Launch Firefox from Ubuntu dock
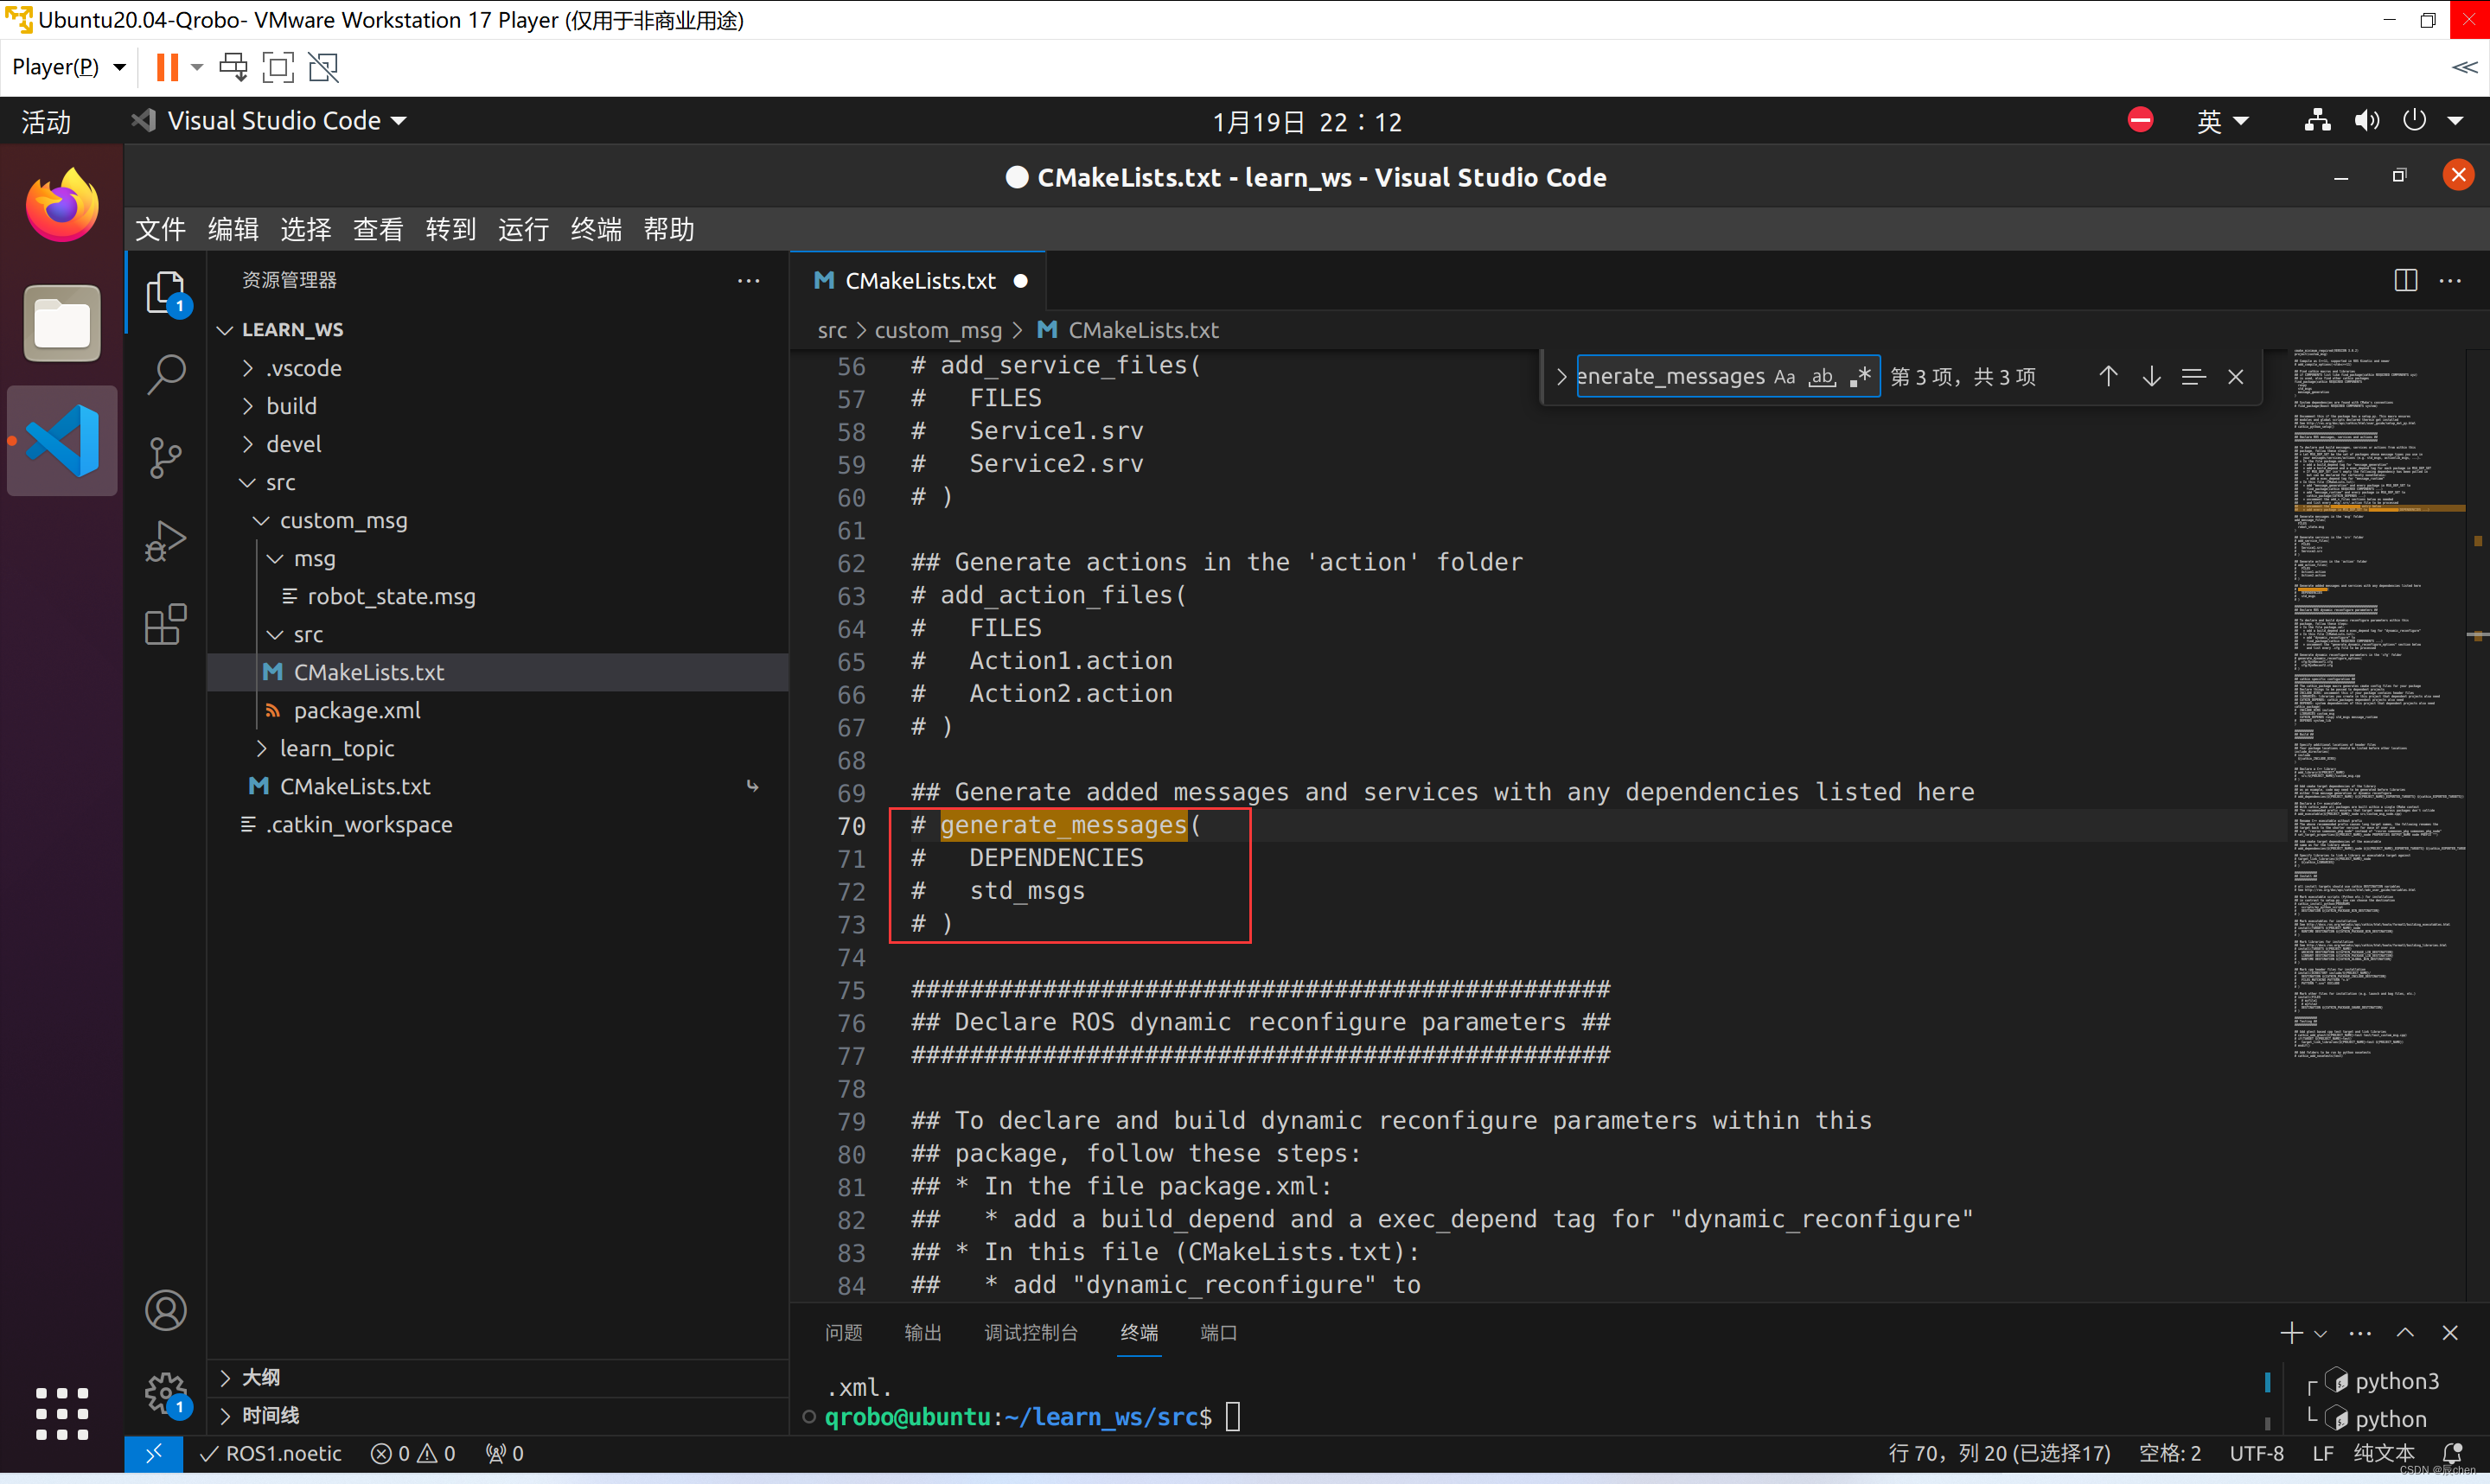The height and width of the screenshot is (1484, 2490). (x=62, y=205)
